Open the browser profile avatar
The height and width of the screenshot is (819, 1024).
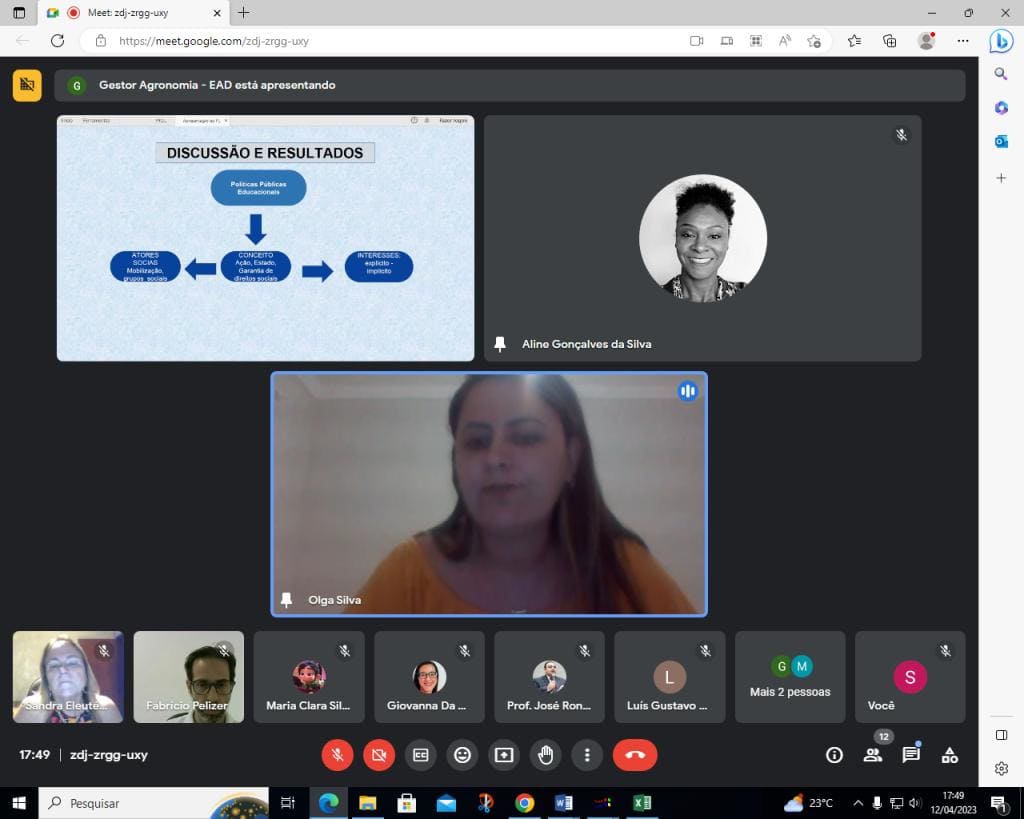coord(926,41)
